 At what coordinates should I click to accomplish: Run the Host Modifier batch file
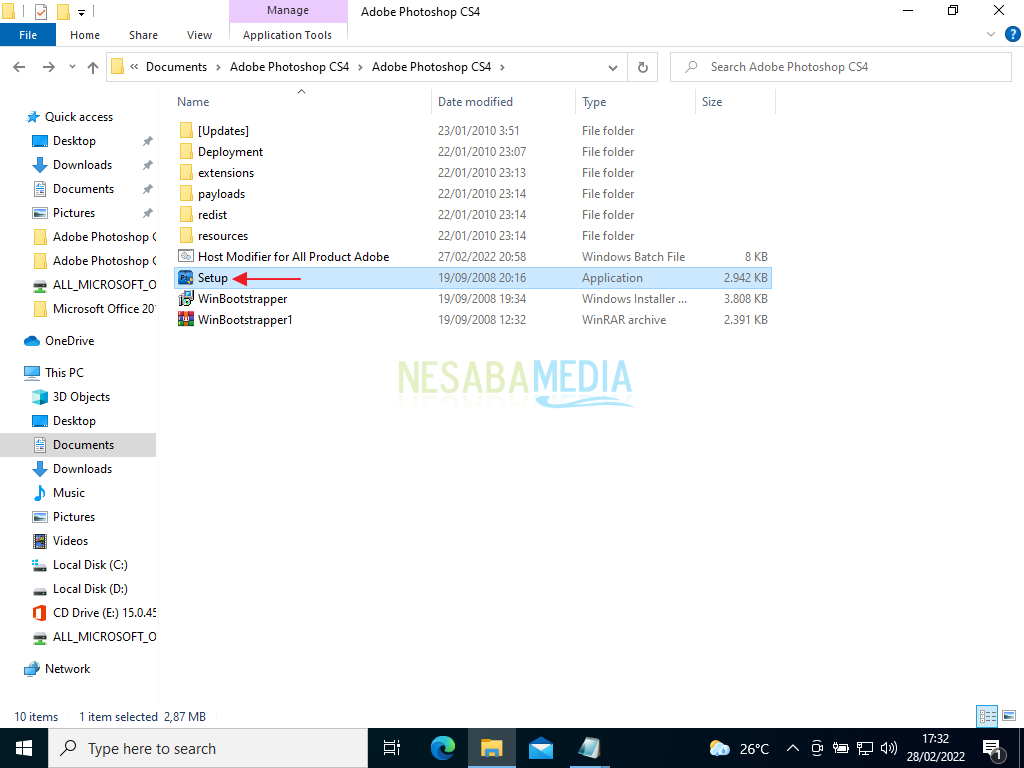point(294,256)
